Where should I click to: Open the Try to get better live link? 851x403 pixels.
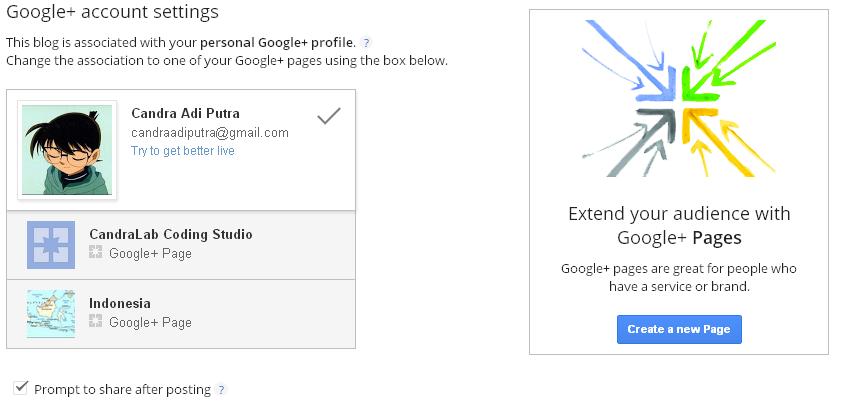(183, 151)
